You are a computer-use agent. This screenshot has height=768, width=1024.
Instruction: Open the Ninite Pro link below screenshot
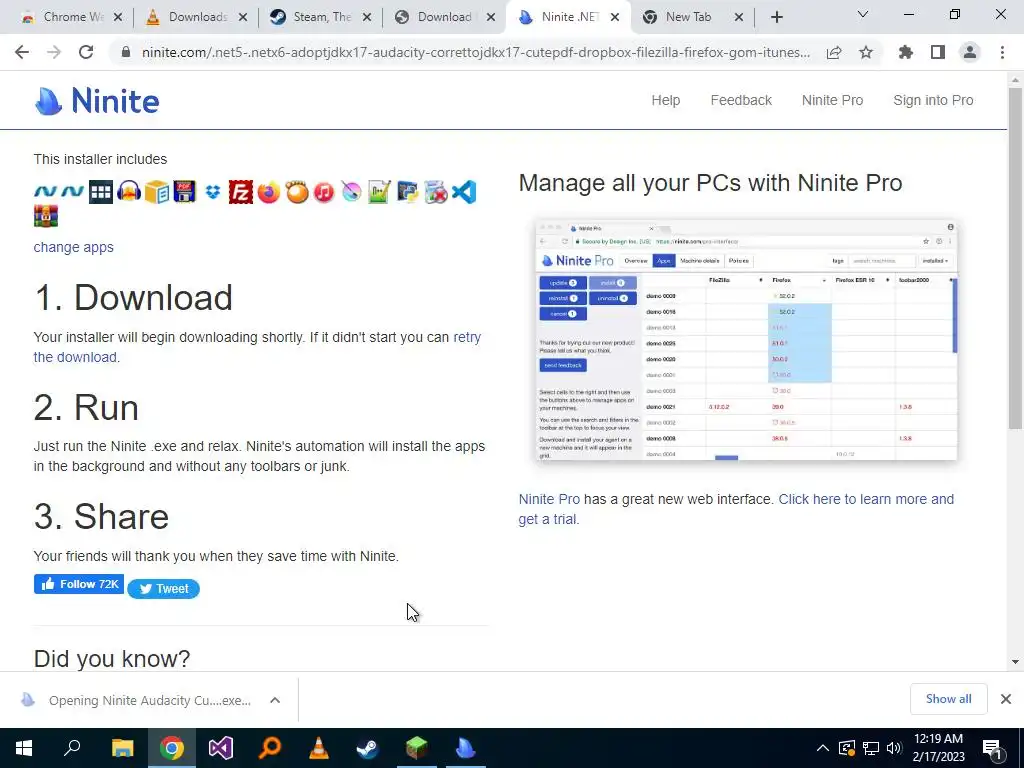pos(549,499)
